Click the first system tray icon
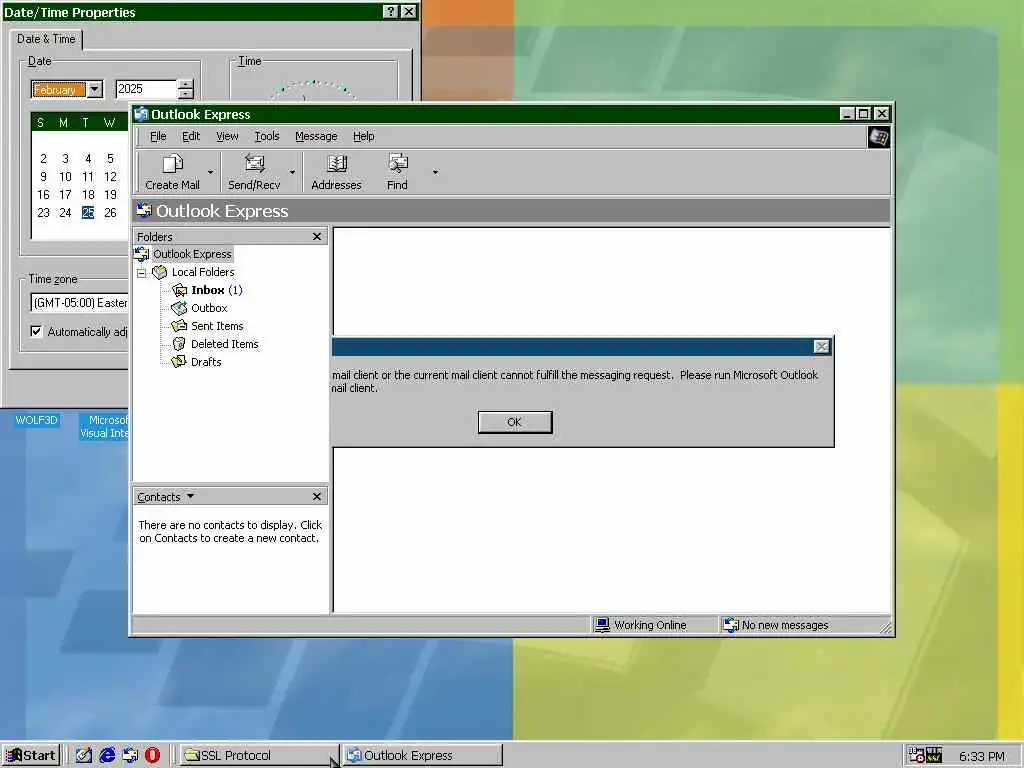Image resolution: width=1024 pixels, height=768 pixels. (916, 756)
